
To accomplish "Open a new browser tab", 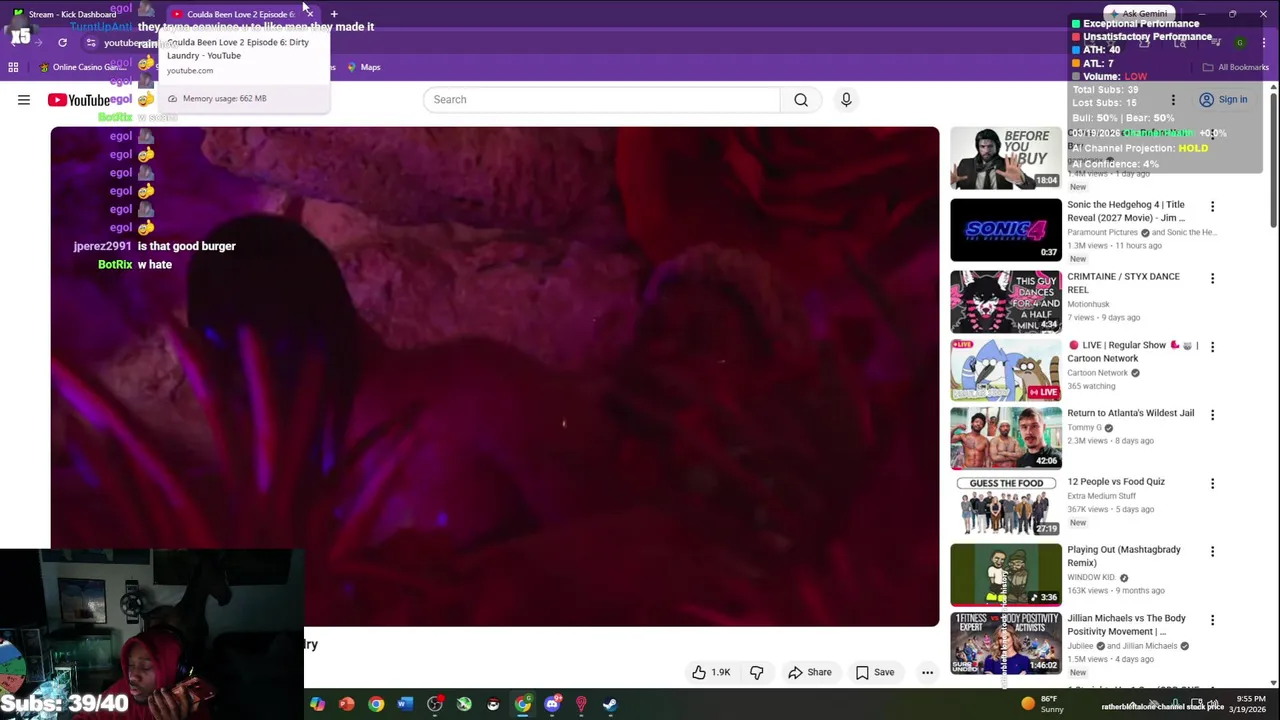I will click(334, 14).
